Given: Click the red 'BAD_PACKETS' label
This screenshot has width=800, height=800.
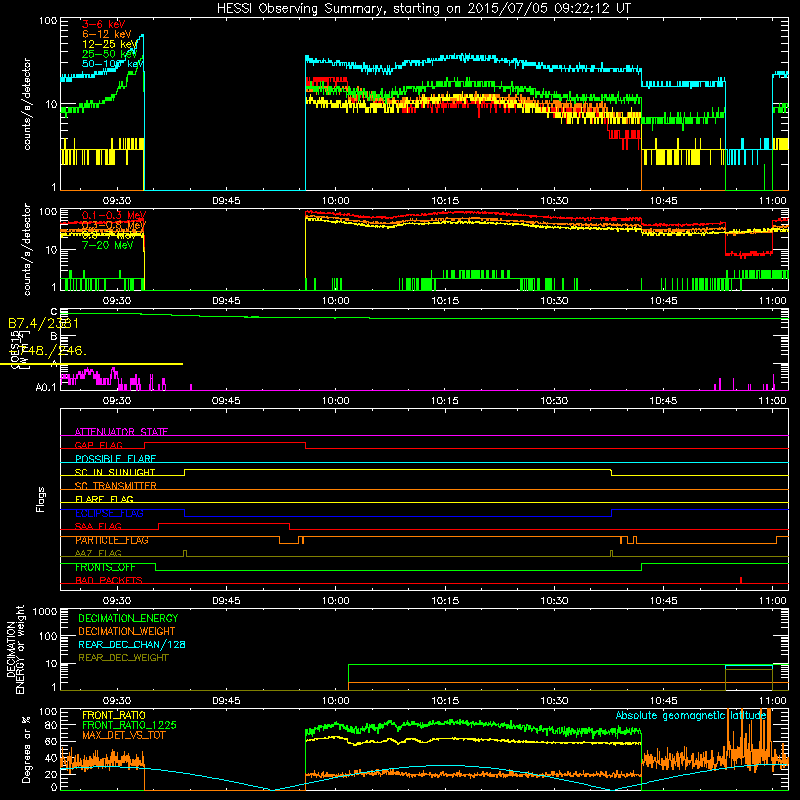Looking at the screenshot, I should point(109,580).
